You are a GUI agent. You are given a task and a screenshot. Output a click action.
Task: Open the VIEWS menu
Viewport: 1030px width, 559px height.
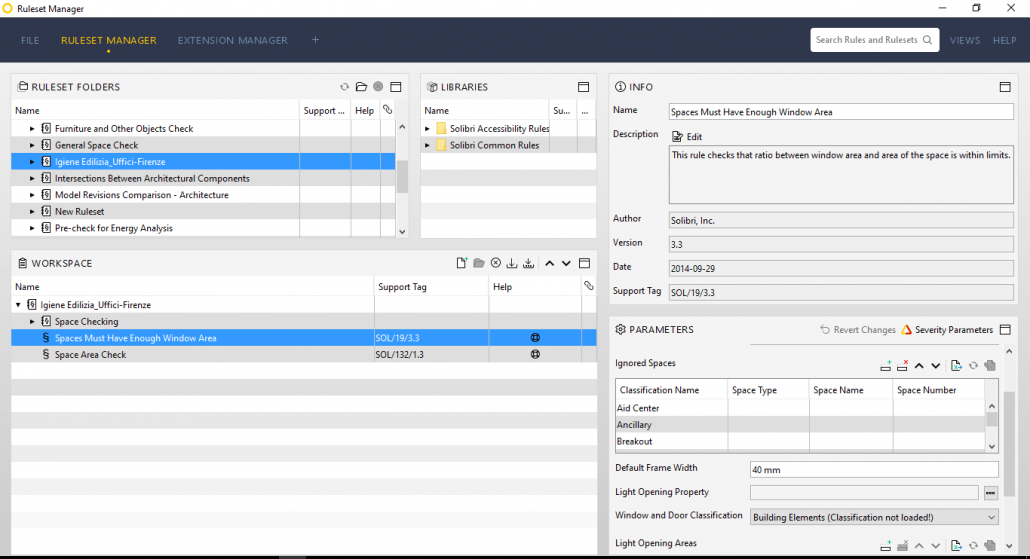965,40
